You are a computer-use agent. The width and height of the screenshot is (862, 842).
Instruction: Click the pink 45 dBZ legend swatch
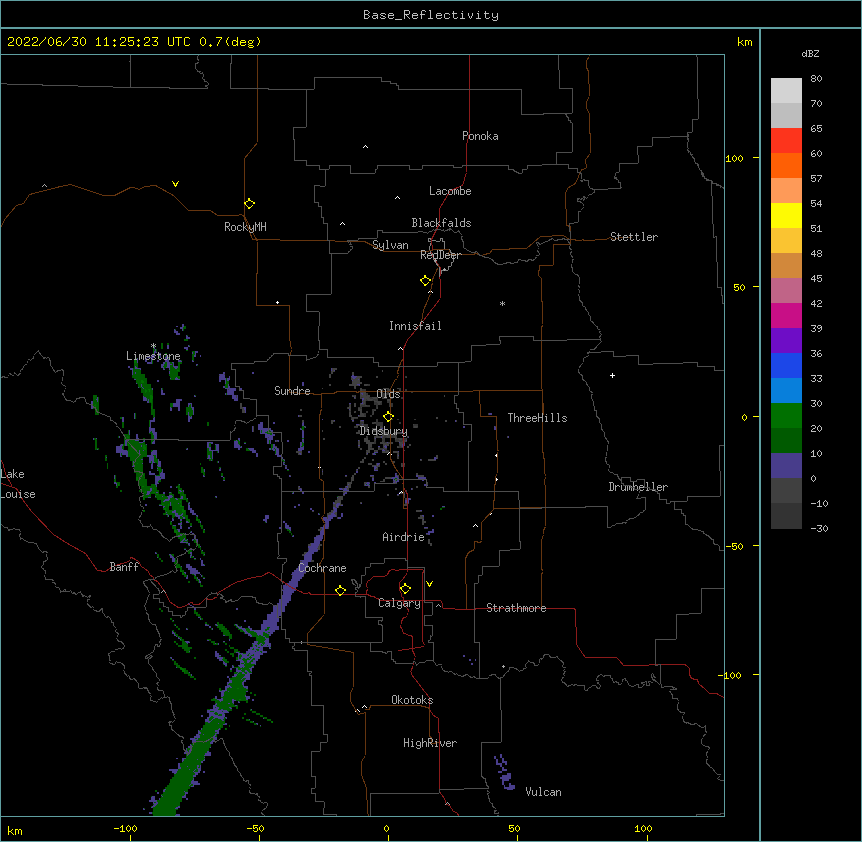(x=786, y=290)
